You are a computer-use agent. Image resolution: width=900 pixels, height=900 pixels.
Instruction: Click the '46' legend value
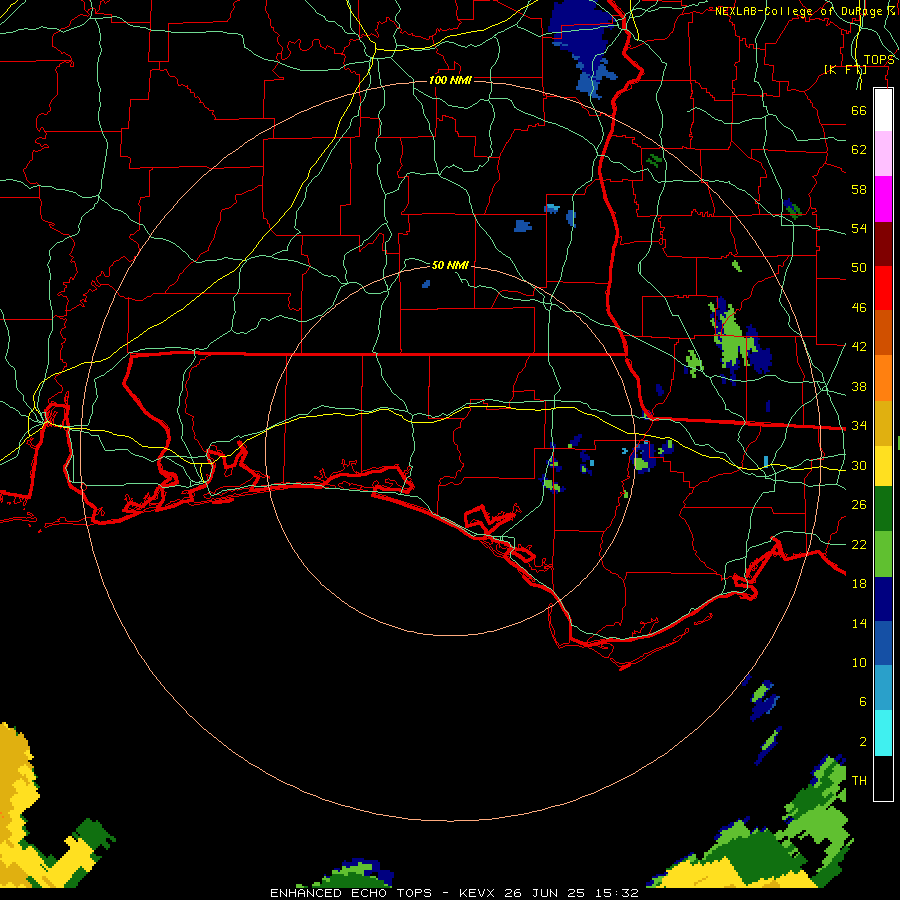[859, 308]
